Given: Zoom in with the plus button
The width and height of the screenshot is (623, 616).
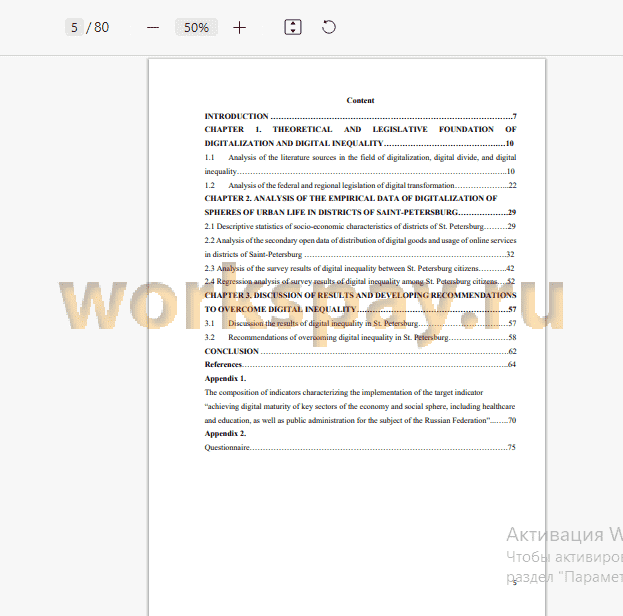Looking at the screenshot, I should click(239, 27).
